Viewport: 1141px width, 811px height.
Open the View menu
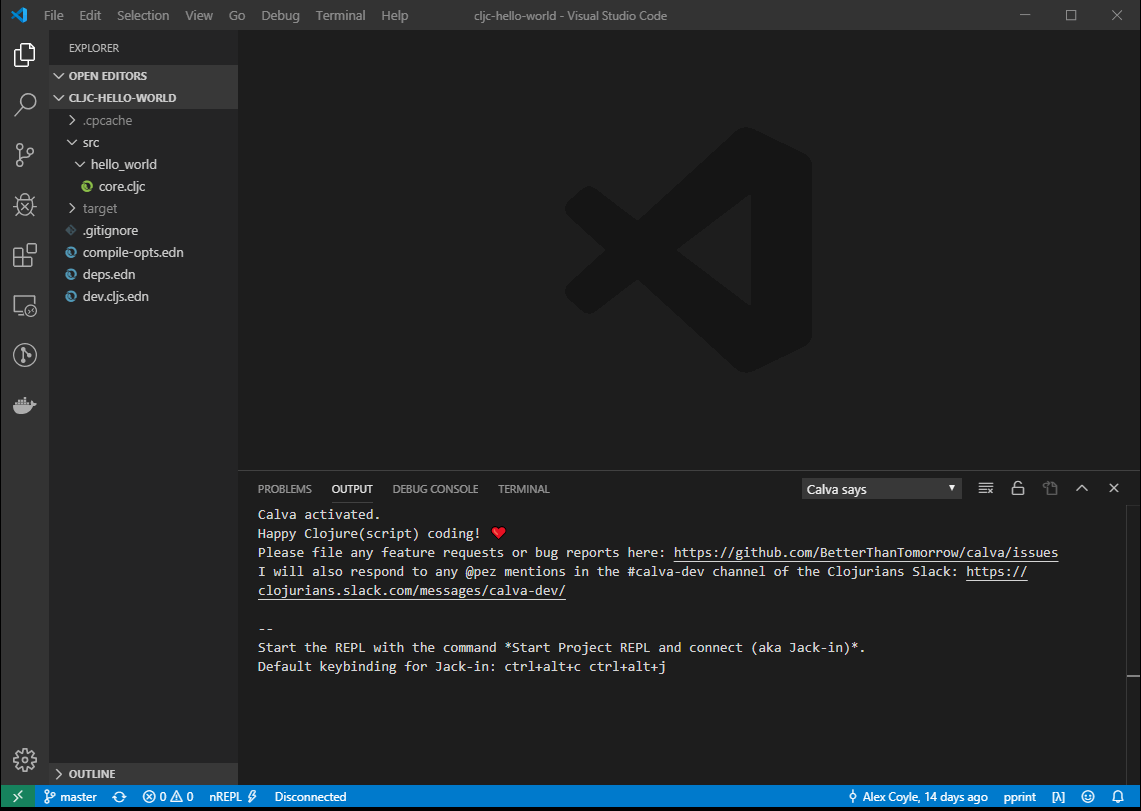199,15
